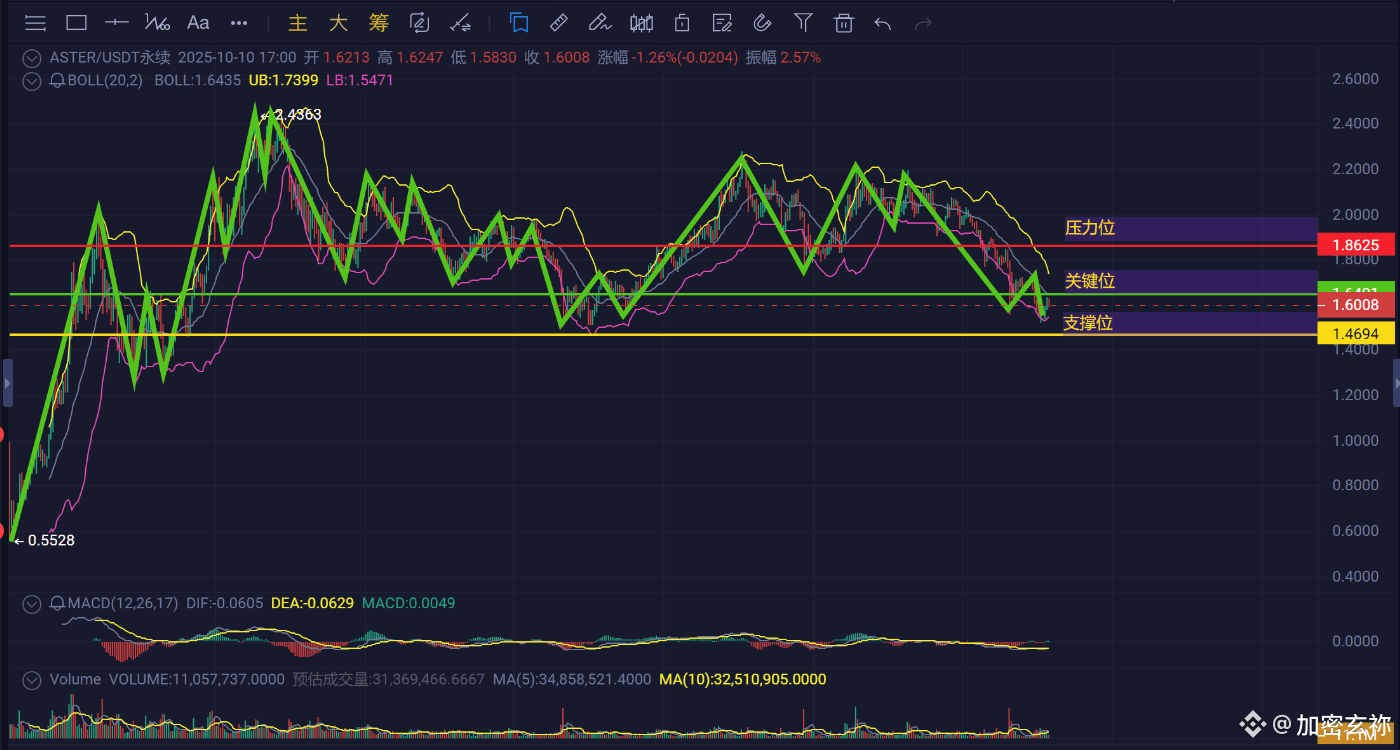Toggle the MACD indicator alert bell
1400x750 pixels.
[x=58, y=603]
